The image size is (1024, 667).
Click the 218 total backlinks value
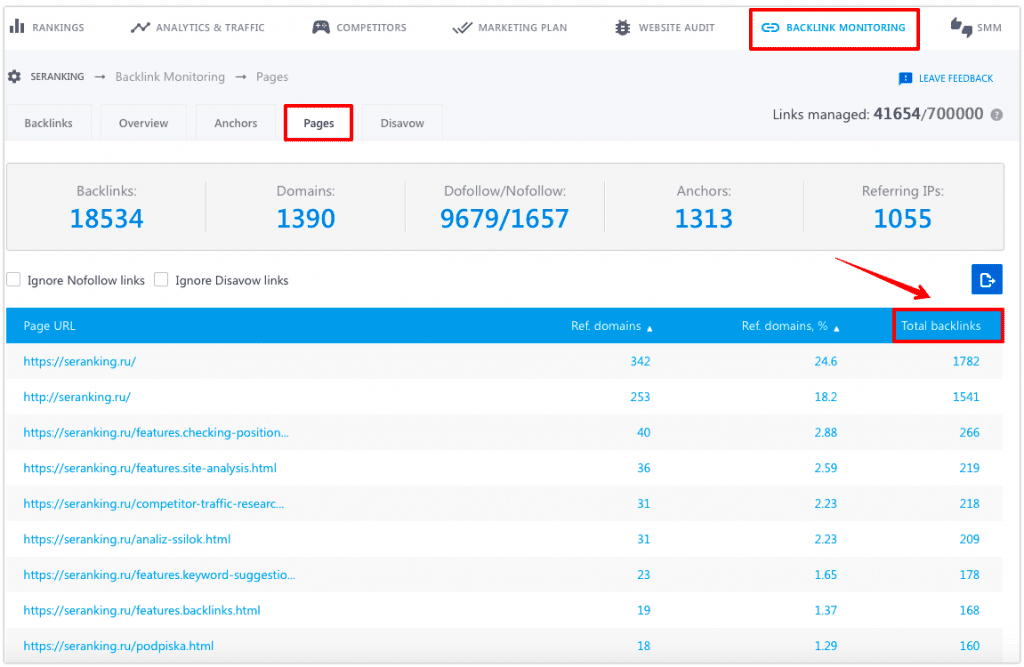[x=969, y=504]
